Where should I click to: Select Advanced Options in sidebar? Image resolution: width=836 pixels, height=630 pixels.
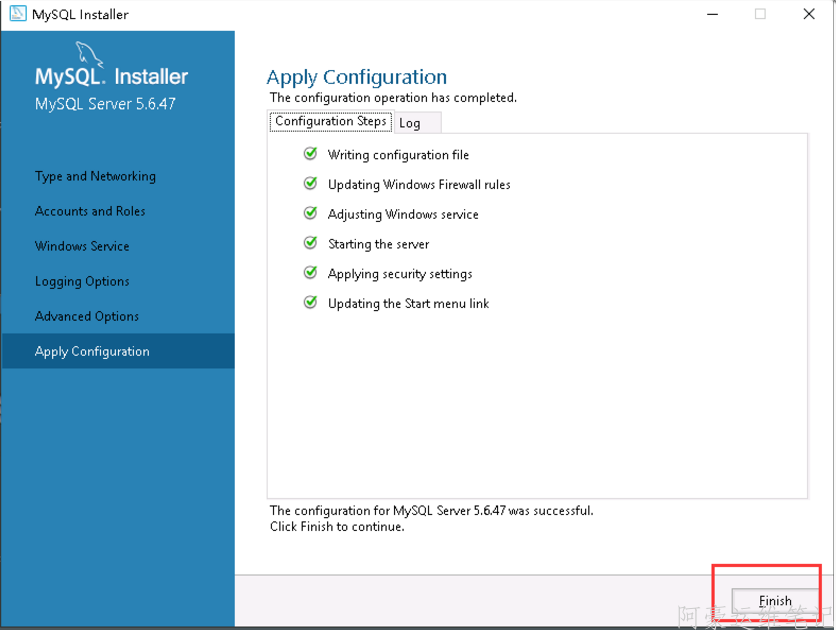pos(87,316)
